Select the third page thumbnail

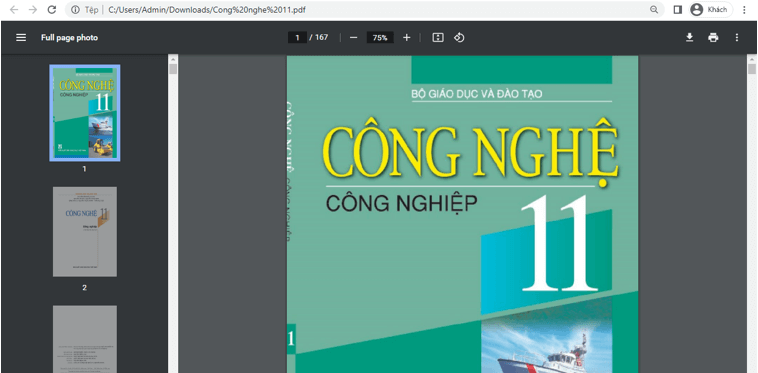tap(85, 339)
